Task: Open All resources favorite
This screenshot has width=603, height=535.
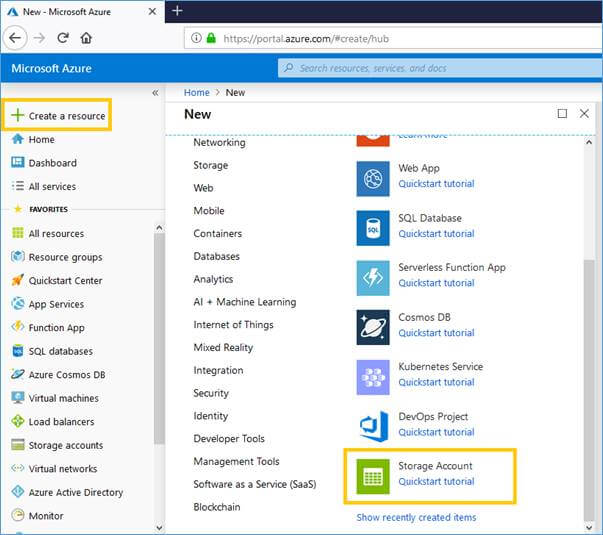Action: [x=48, y=233]
